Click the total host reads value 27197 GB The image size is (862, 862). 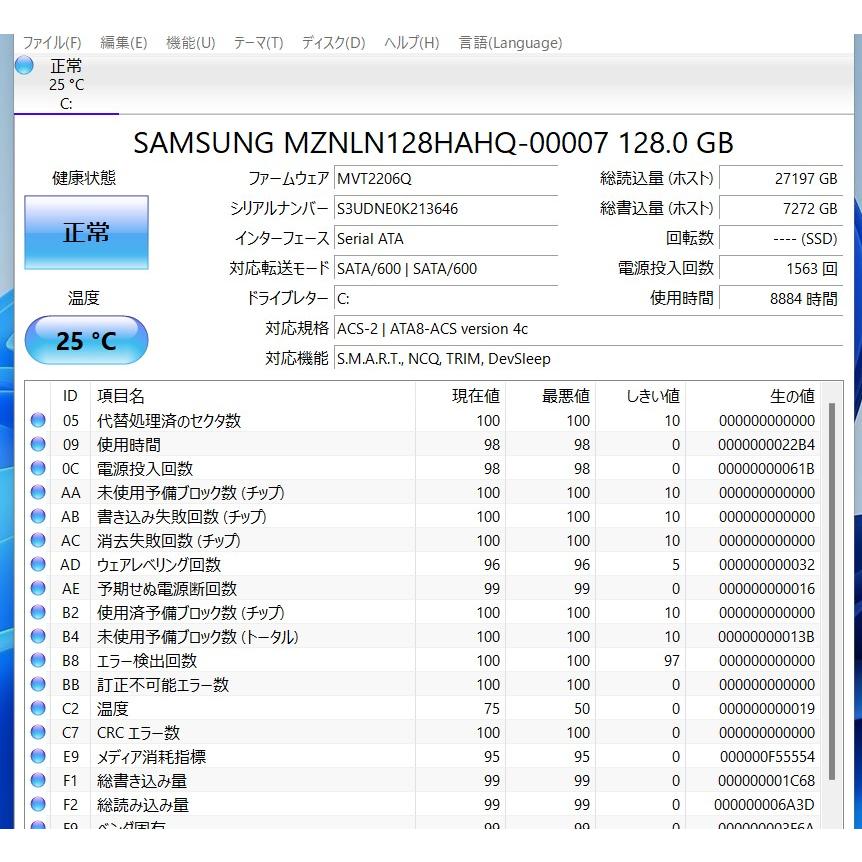tap(781, 179)
